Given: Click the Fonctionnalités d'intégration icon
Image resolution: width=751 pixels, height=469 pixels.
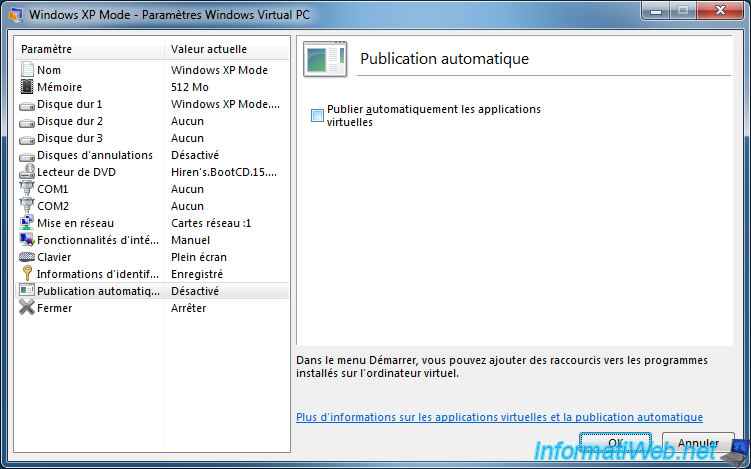Looking at the screenshot, I should (x=27, y=240).
